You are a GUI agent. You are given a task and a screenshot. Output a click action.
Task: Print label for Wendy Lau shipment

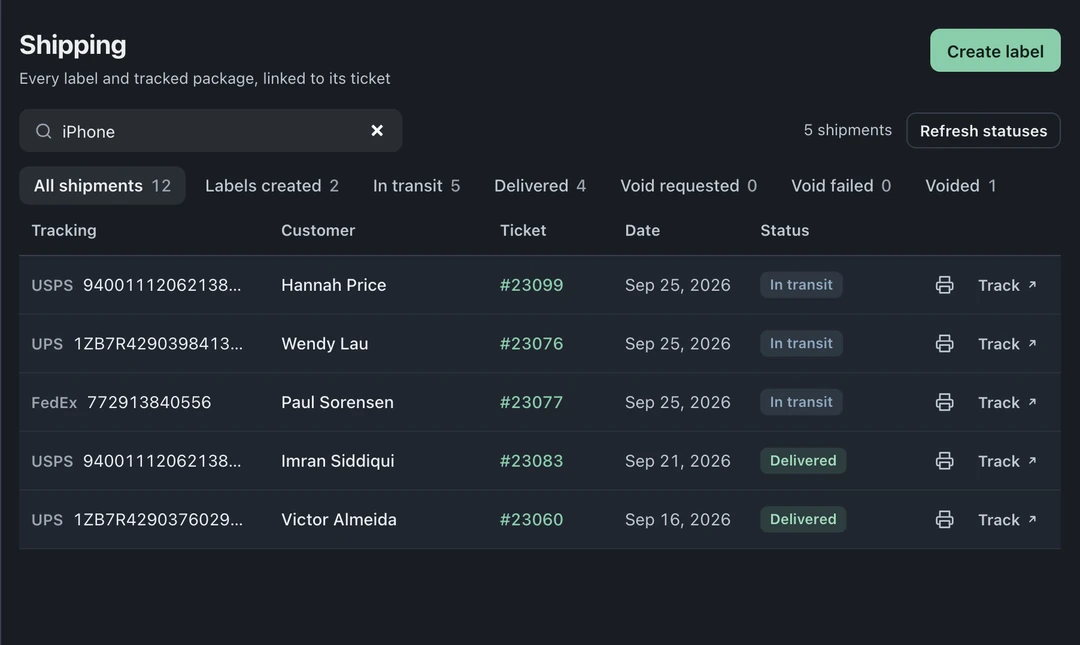(944, 344)
